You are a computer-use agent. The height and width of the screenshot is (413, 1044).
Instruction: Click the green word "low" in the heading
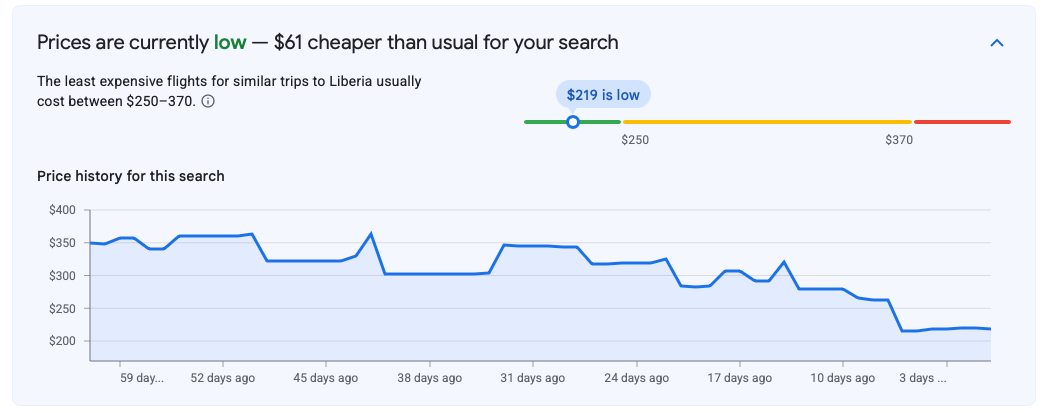(230, 43)
